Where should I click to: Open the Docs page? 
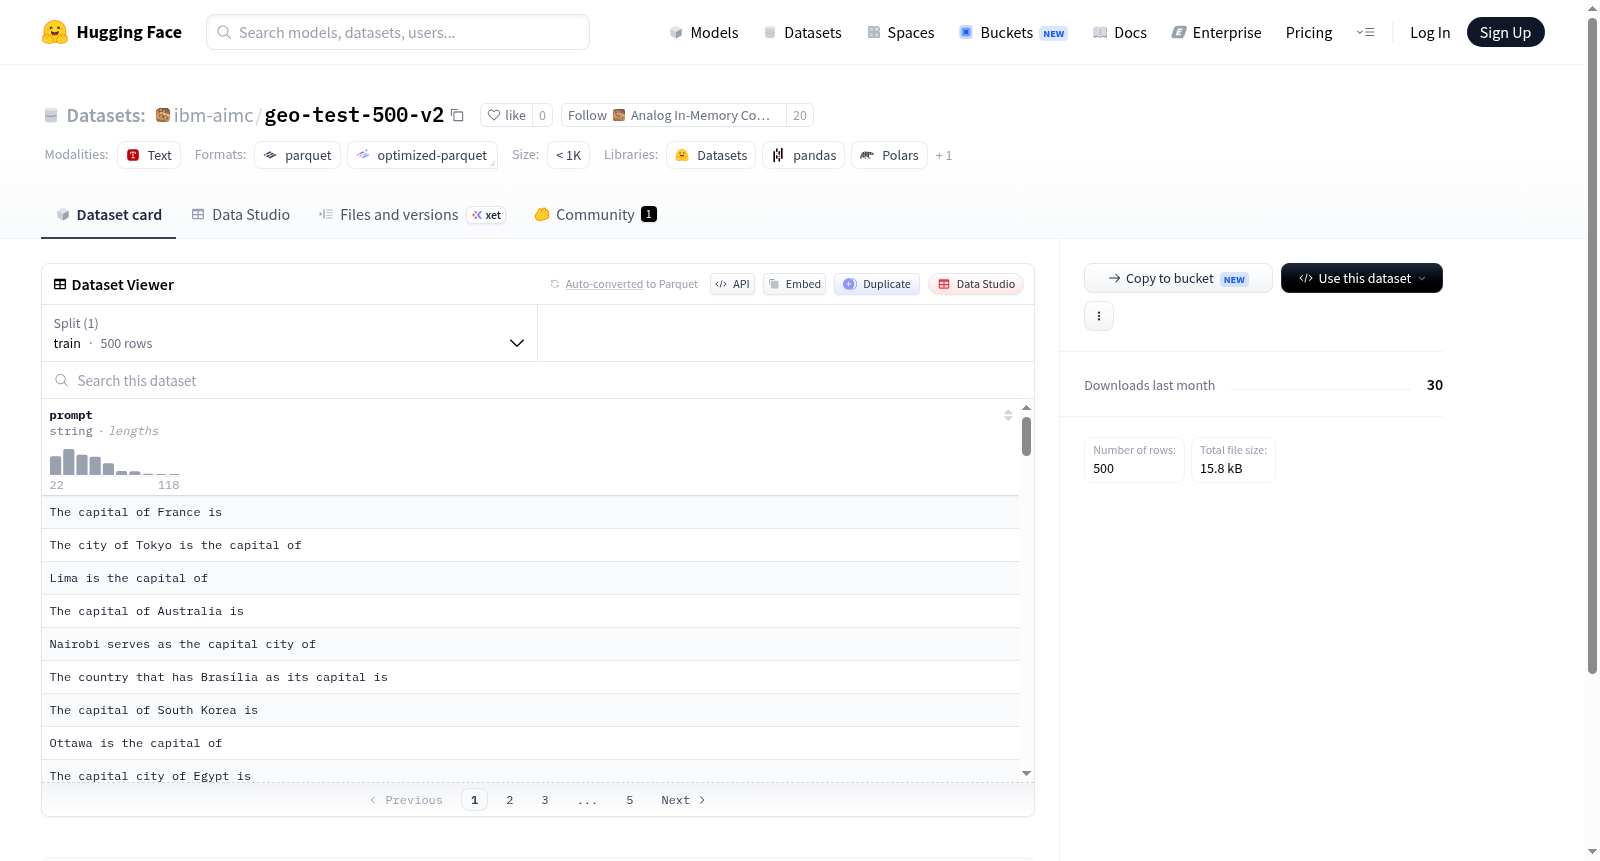[1120, 32]
